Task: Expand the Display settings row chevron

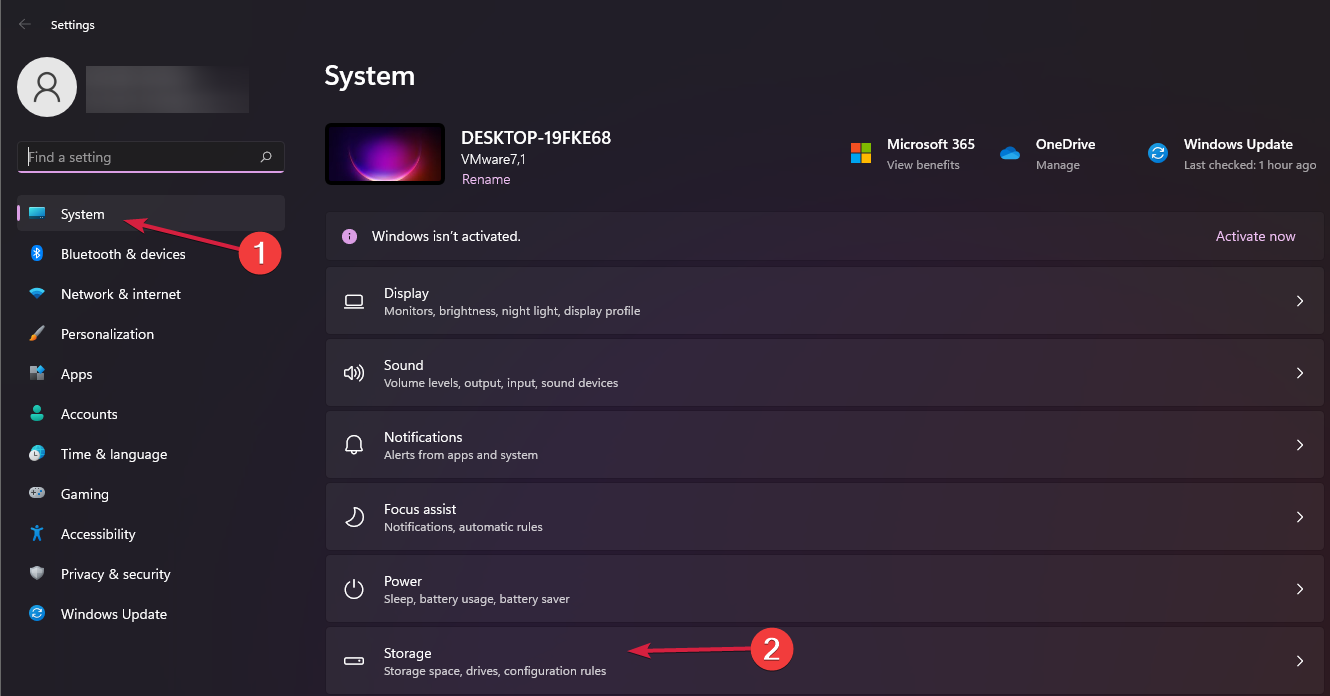Action: click(1300, 300)
